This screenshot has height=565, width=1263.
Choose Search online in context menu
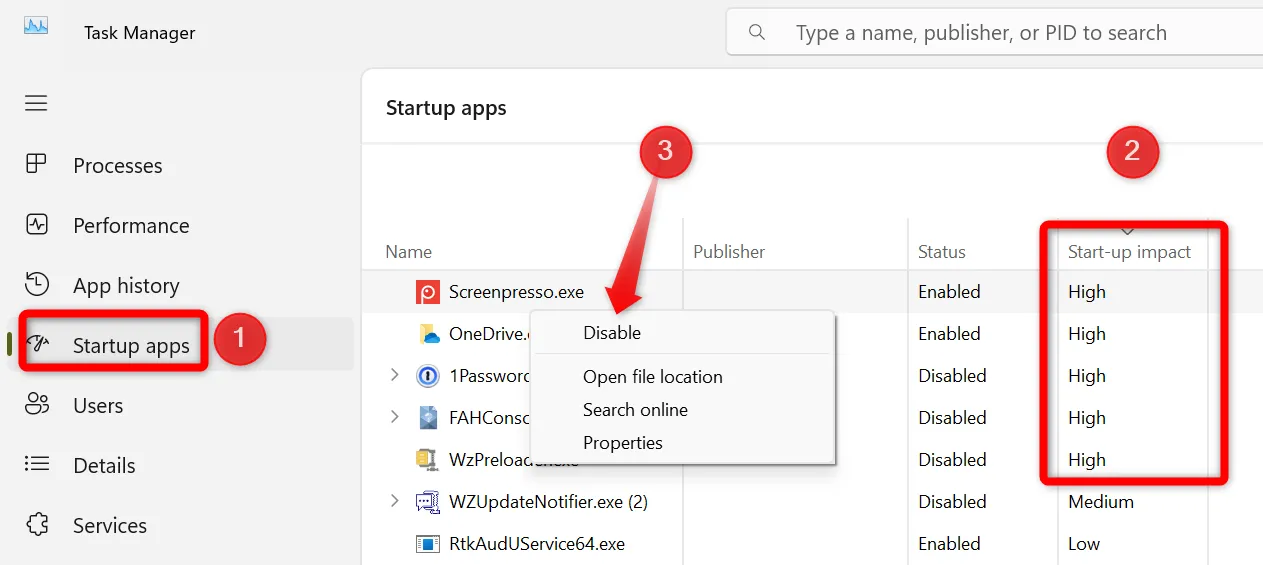click(x=636, y=410)
